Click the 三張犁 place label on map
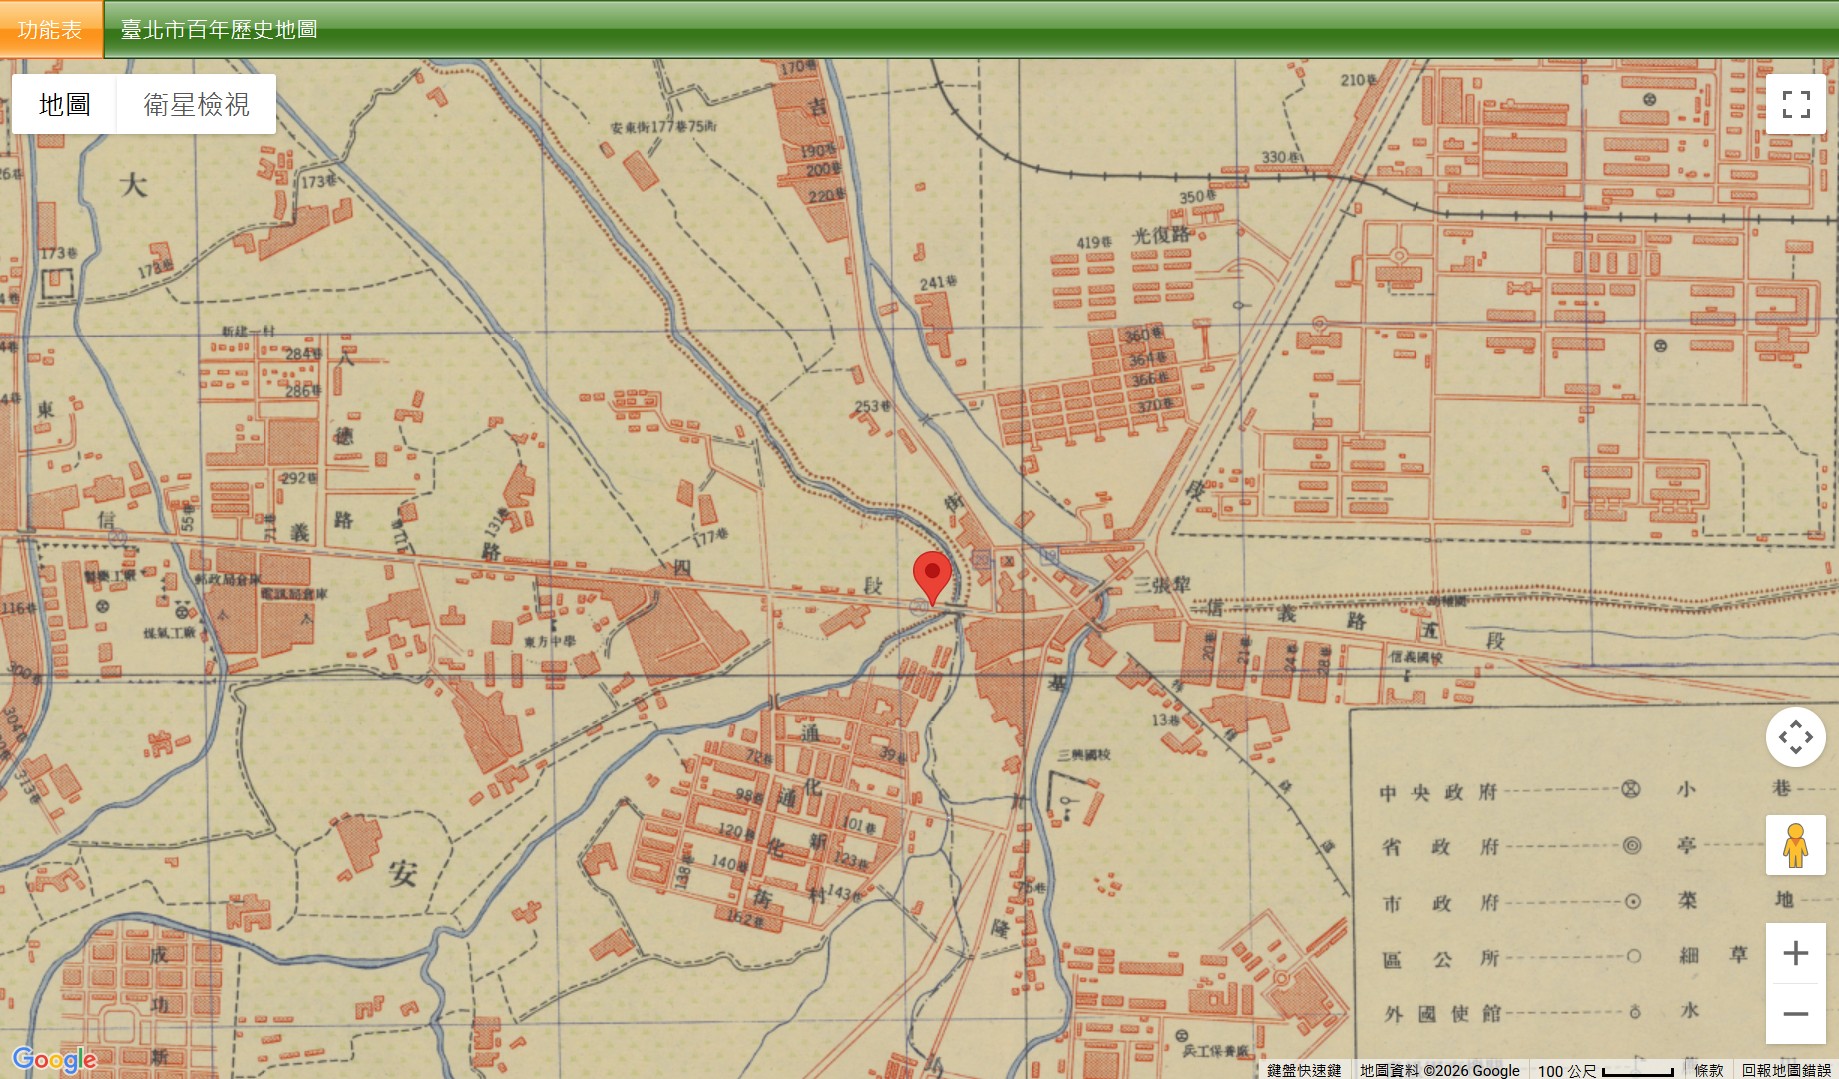 click(x=1161, y=585)
